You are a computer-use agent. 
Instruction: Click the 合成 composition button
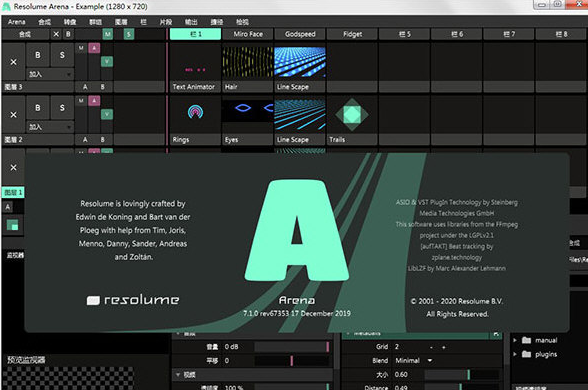pos(25,34)
